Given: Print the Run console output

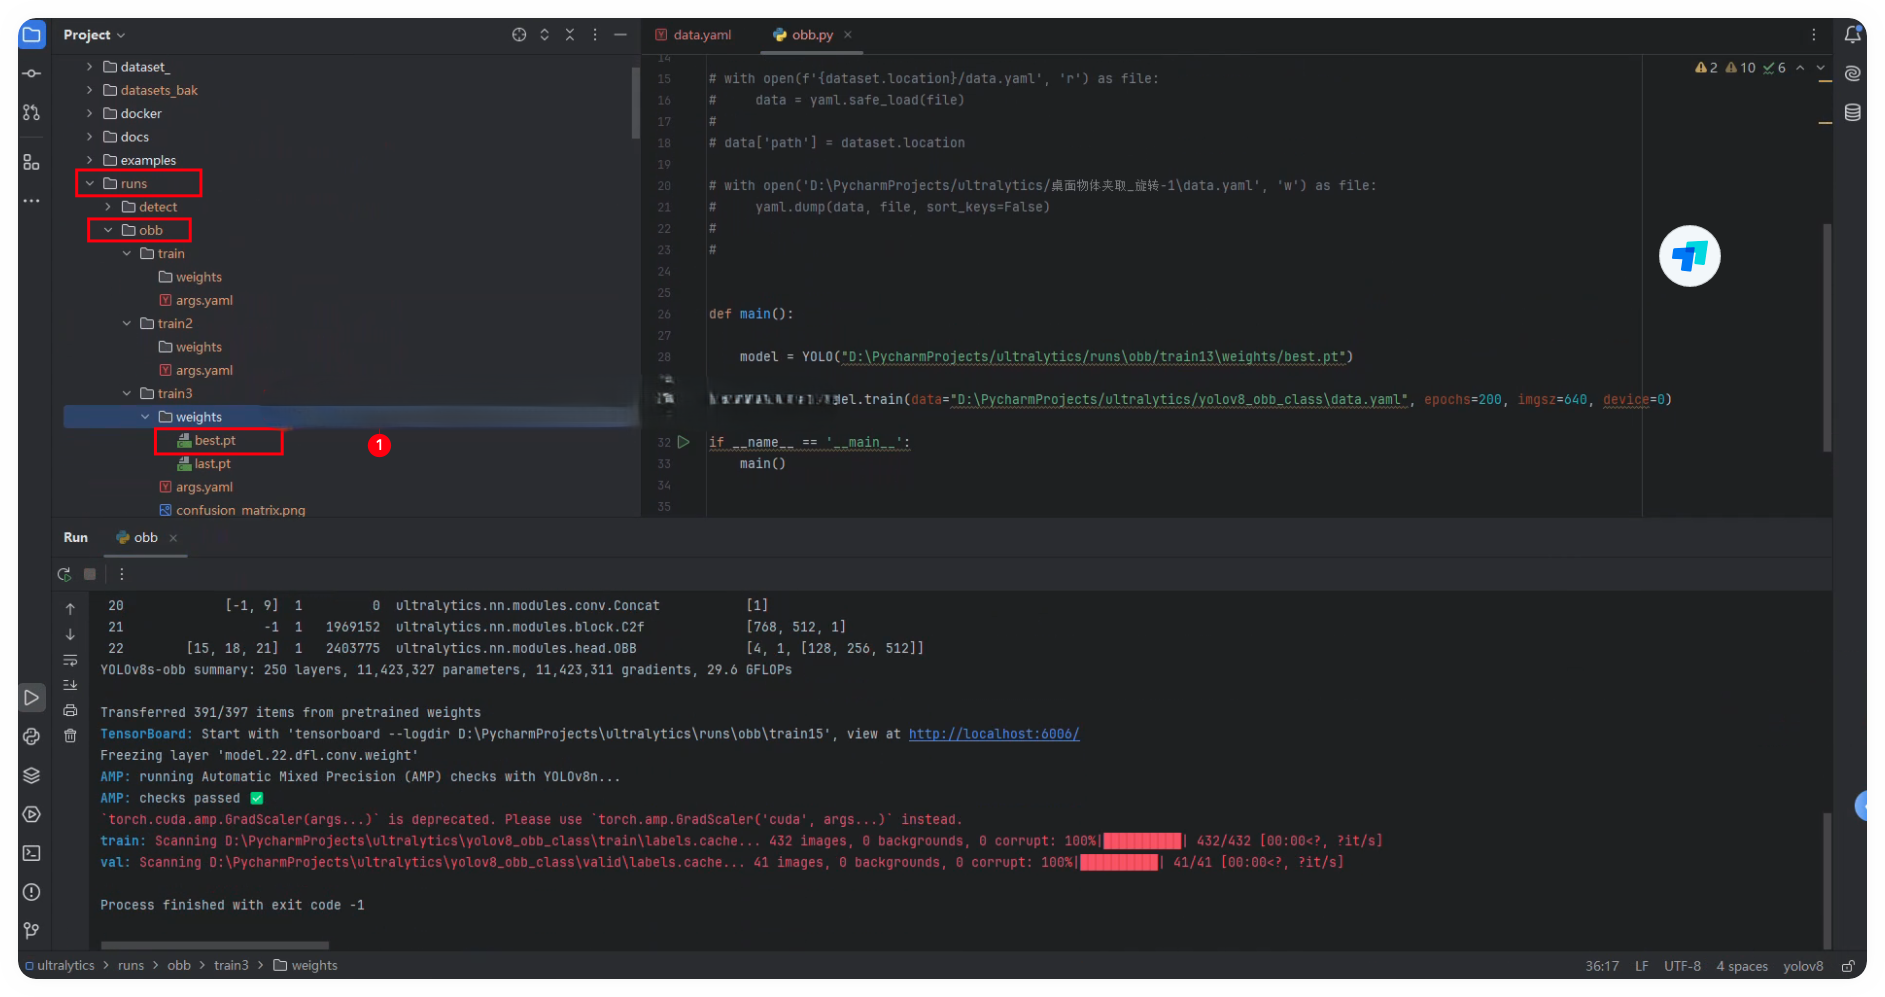Looking at the screenshot, I should [70, 711].
